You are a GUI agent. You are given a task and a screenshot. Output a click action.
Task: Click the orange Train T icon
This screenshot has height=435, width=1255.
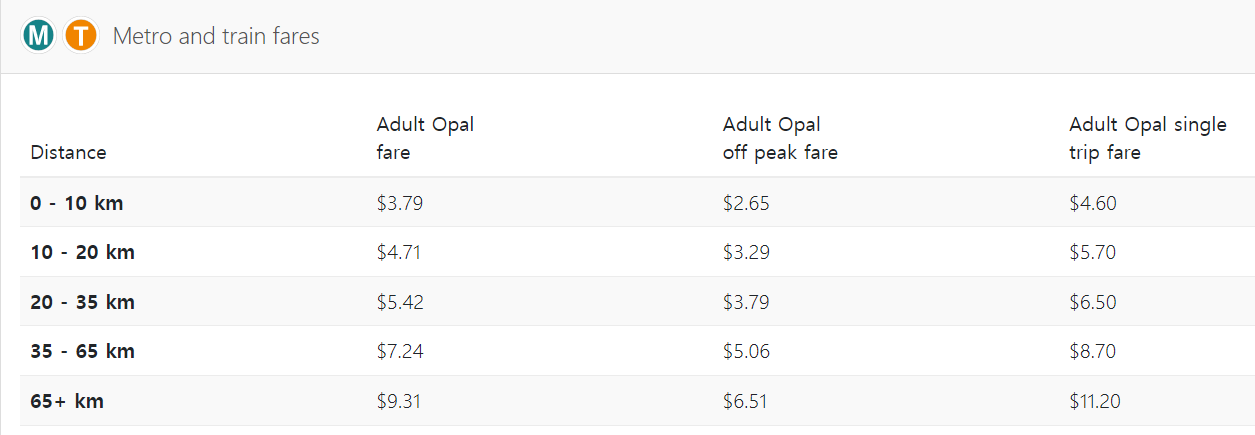coord(80,36)
